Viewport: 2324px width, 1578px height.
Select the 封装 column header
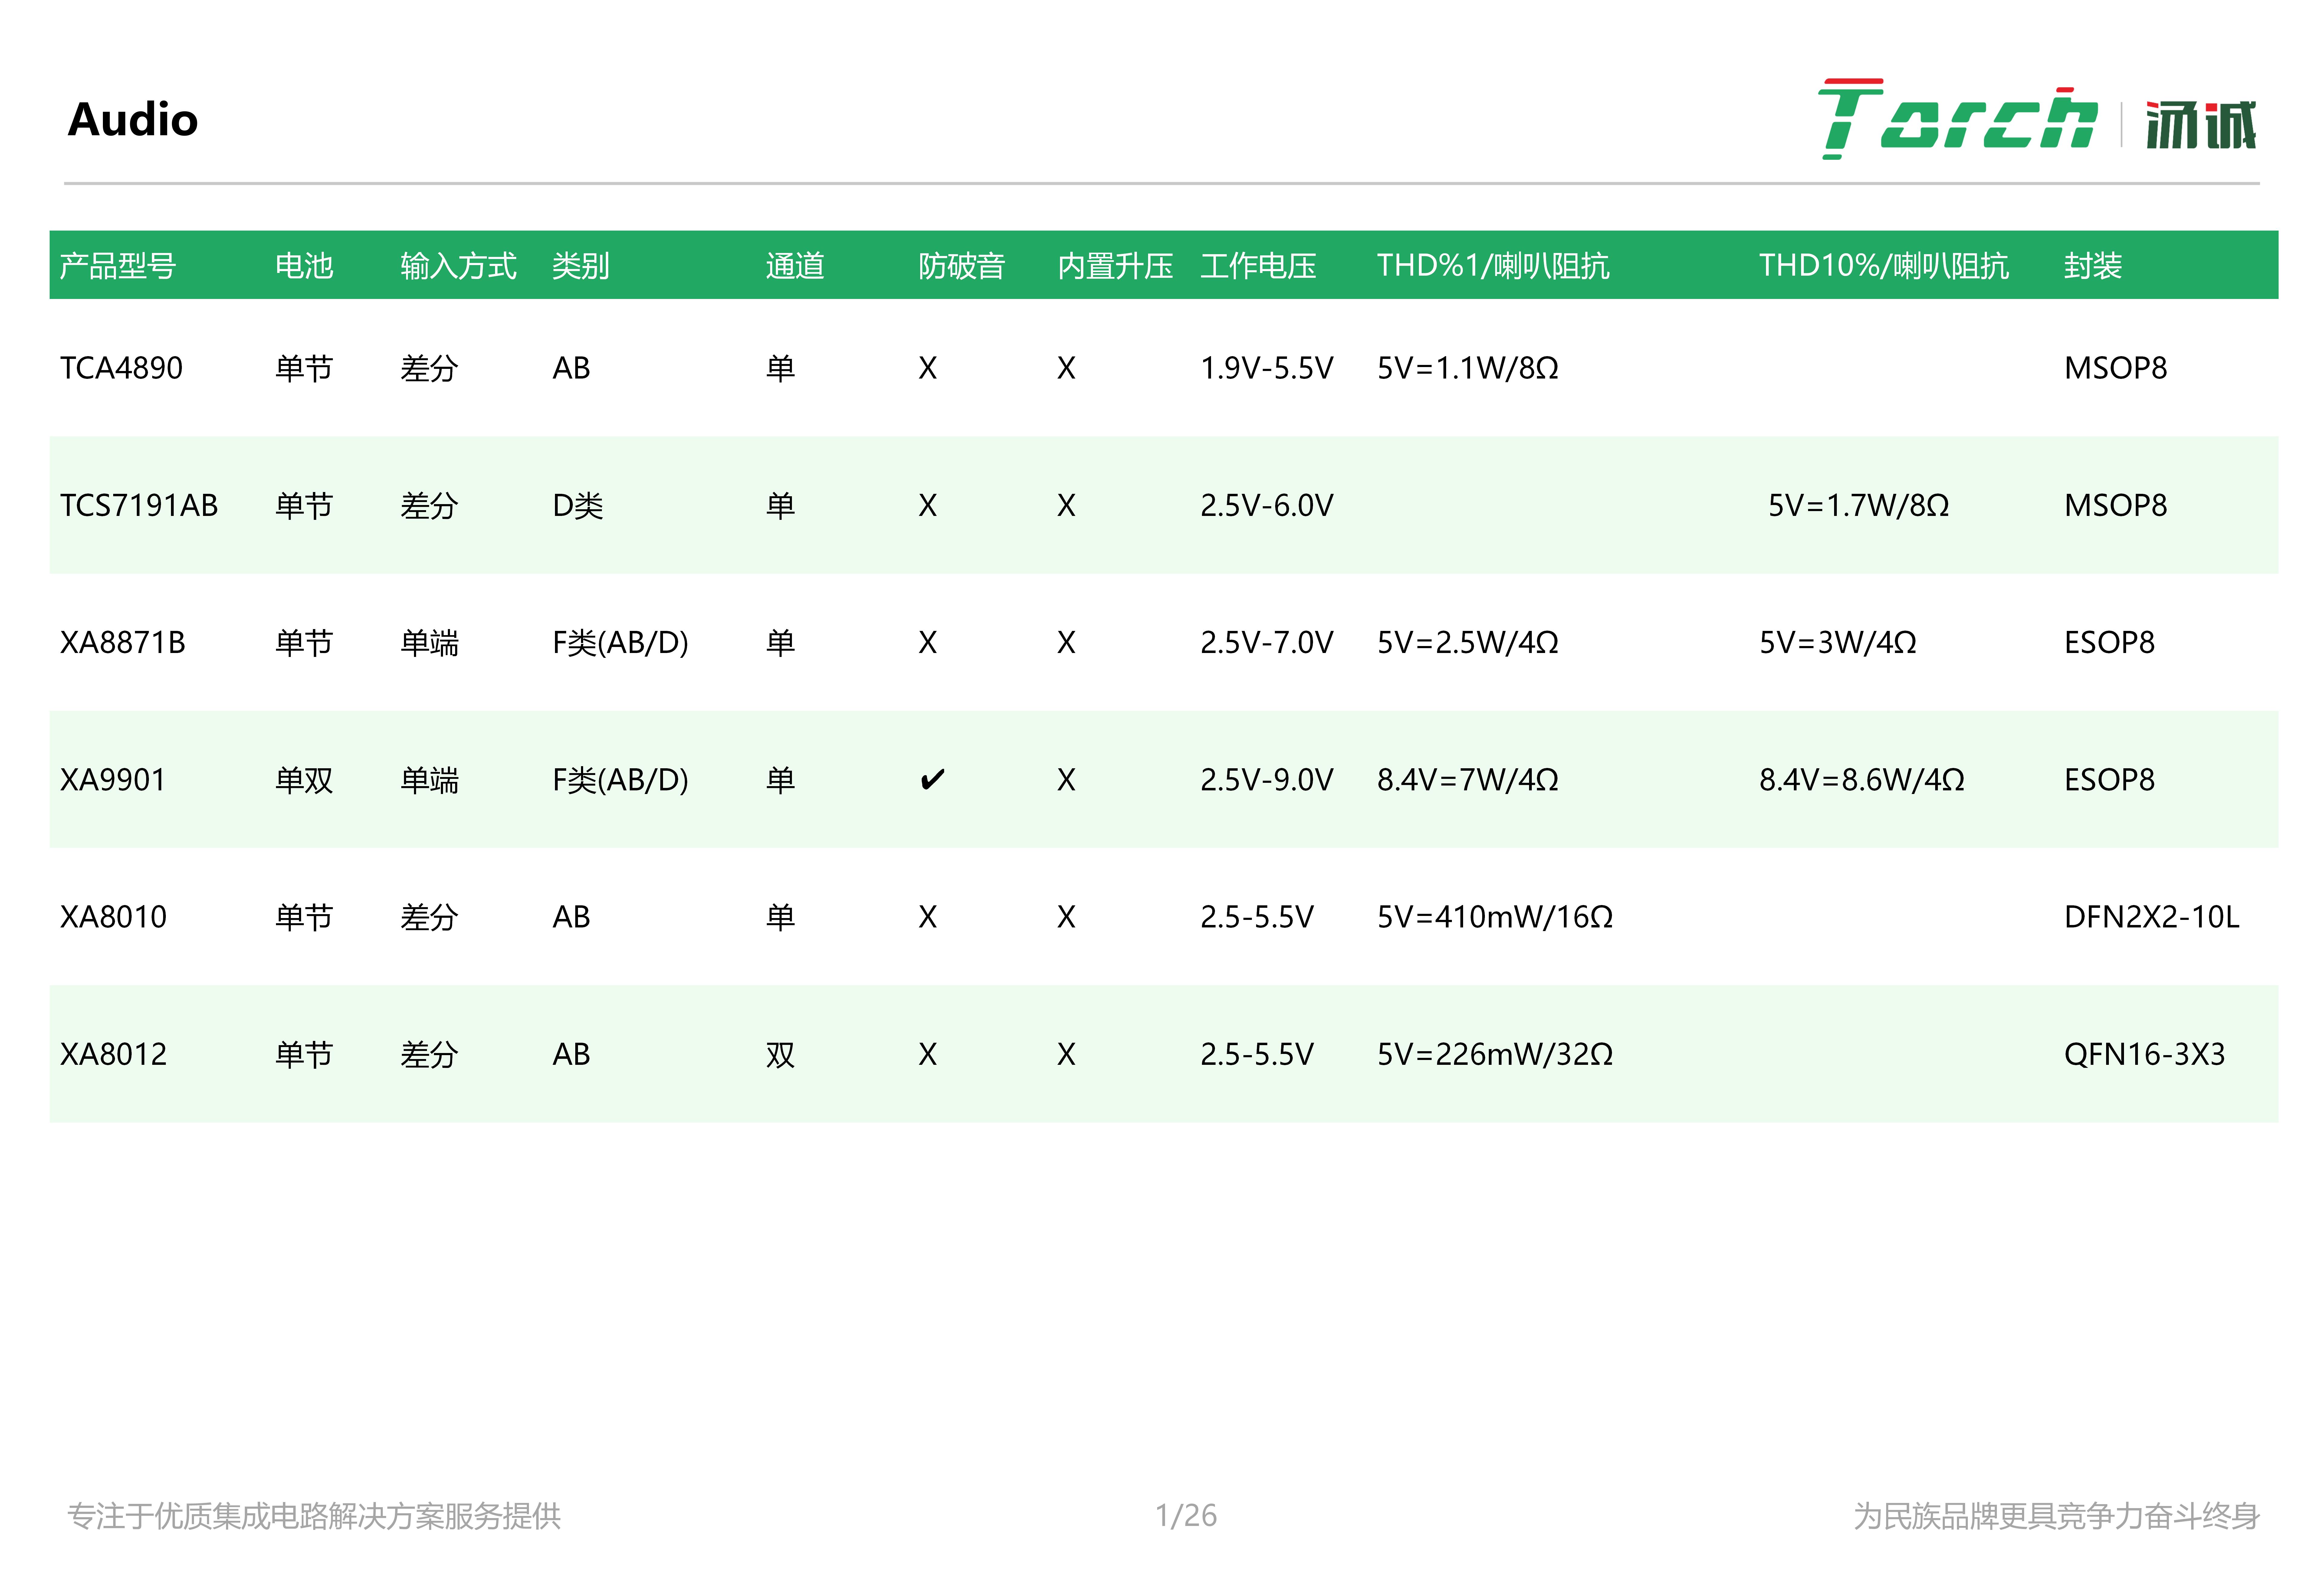pyautogui.click(x=2093, y=266)
